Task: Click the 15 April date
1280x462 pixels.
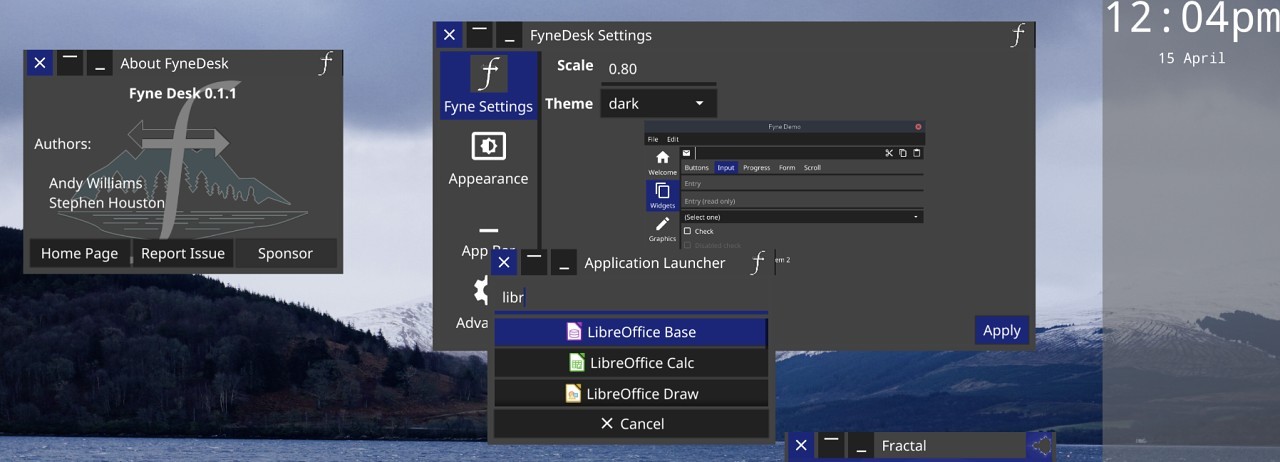Action: 1191,58
